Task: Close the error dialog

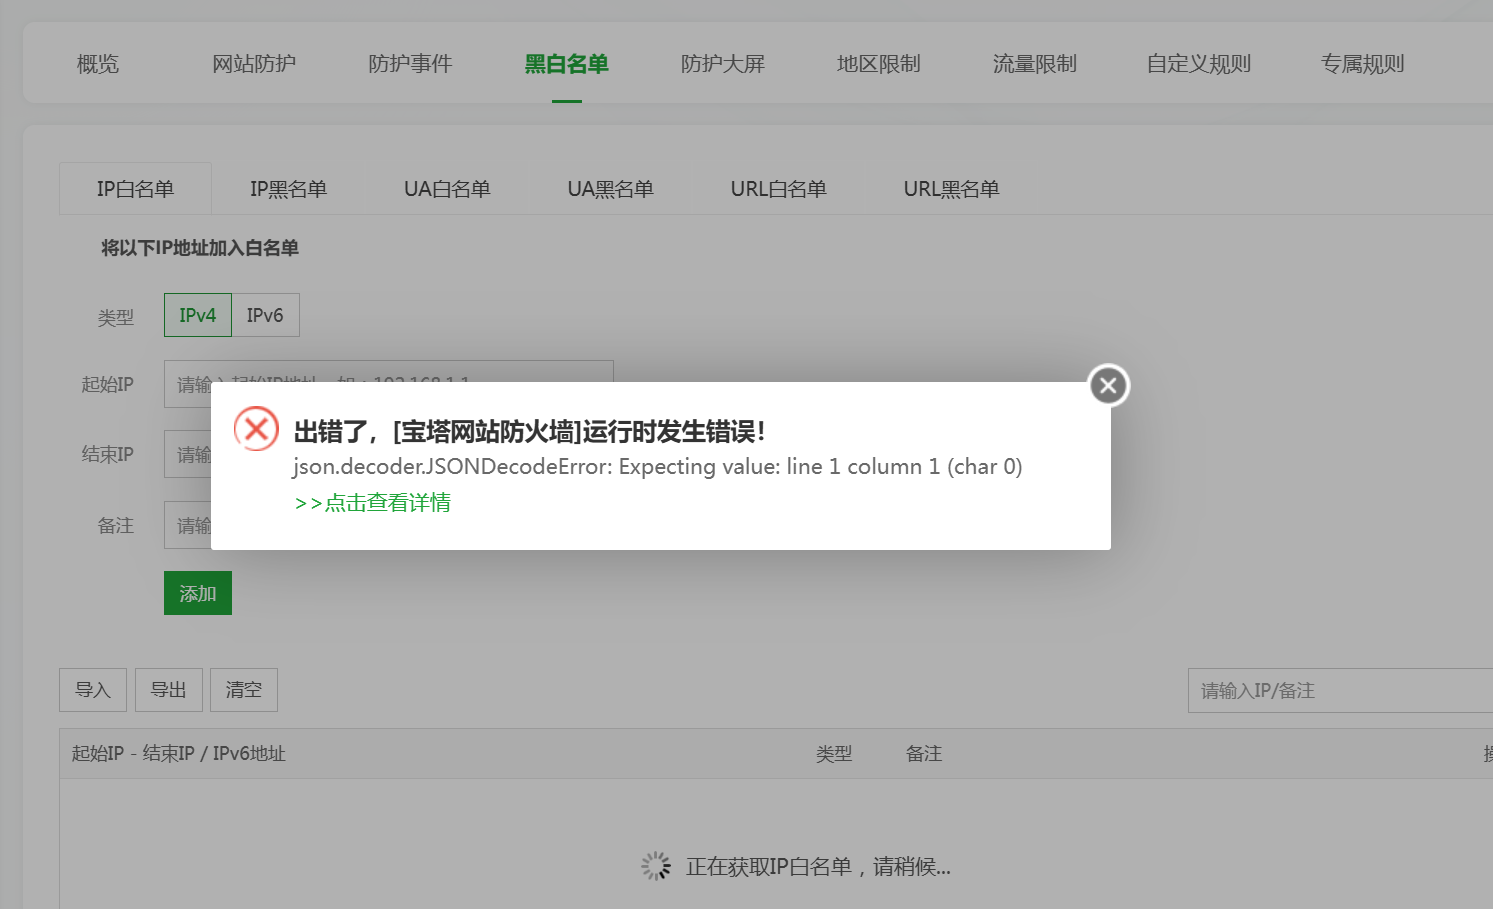Action: [x=1107, y=384]
